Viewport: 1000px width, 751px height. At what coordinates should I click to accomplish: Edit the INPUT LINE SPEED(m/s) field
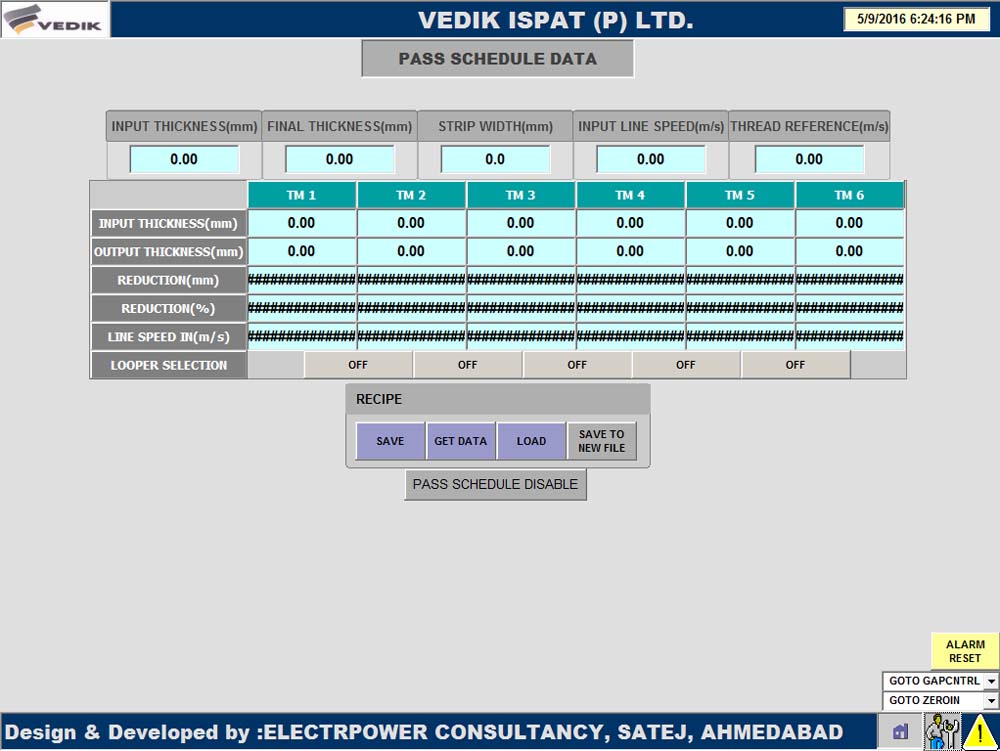tap(651, 159)
